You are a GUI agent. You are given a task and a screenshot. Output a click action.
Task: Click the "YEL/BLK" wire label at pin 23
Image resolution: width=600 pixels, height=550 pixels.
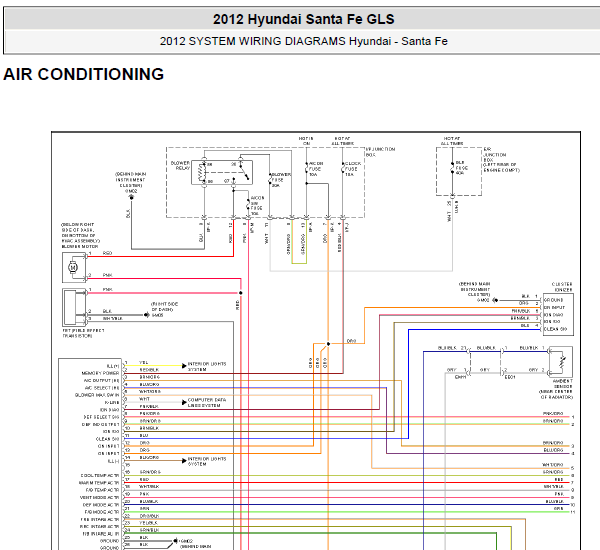tap(149, 523)
